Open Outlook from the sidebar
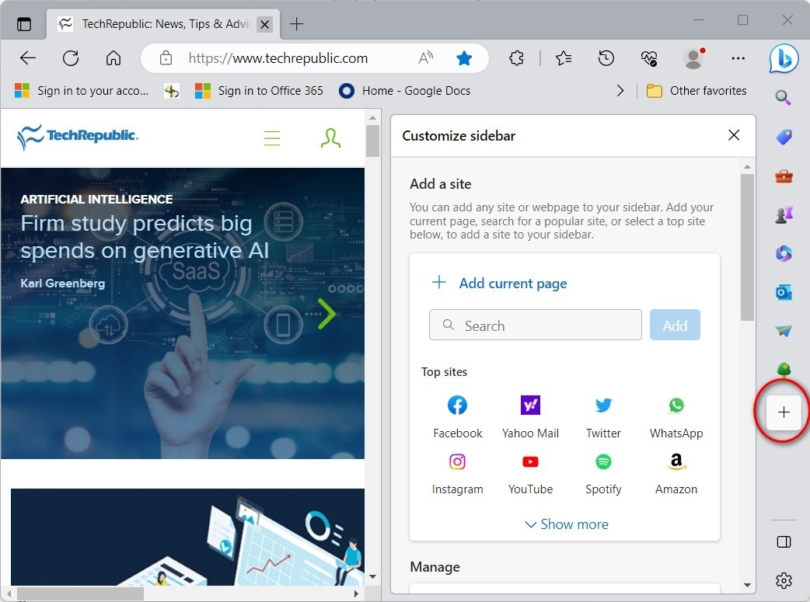The width and height of the screenshot is (810, 602). point(784,292)
